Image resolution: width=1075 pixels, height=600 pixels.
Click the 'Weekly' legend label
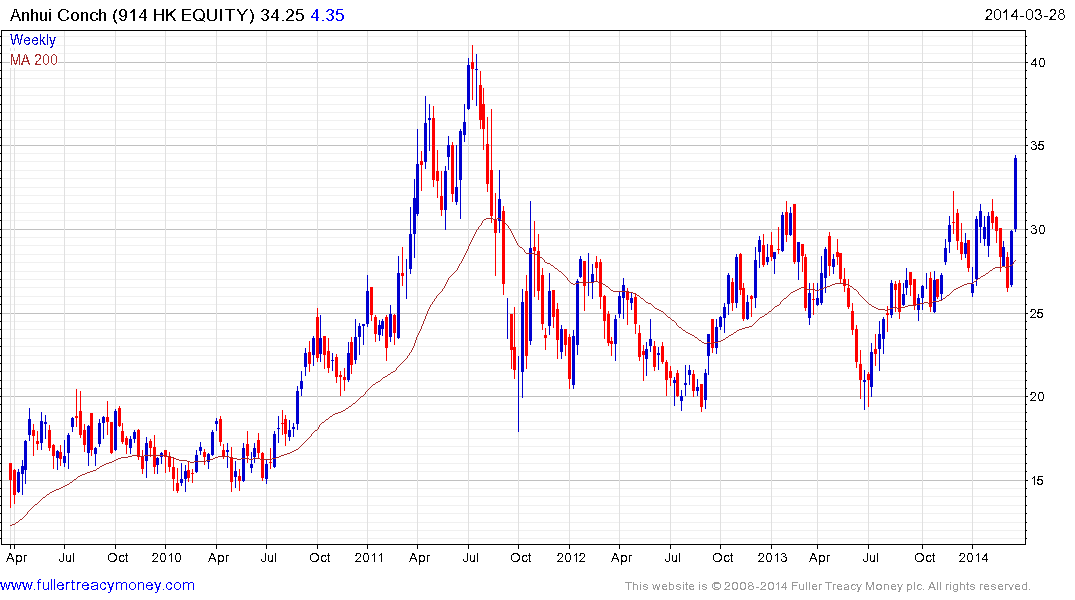tap(32, 40)
